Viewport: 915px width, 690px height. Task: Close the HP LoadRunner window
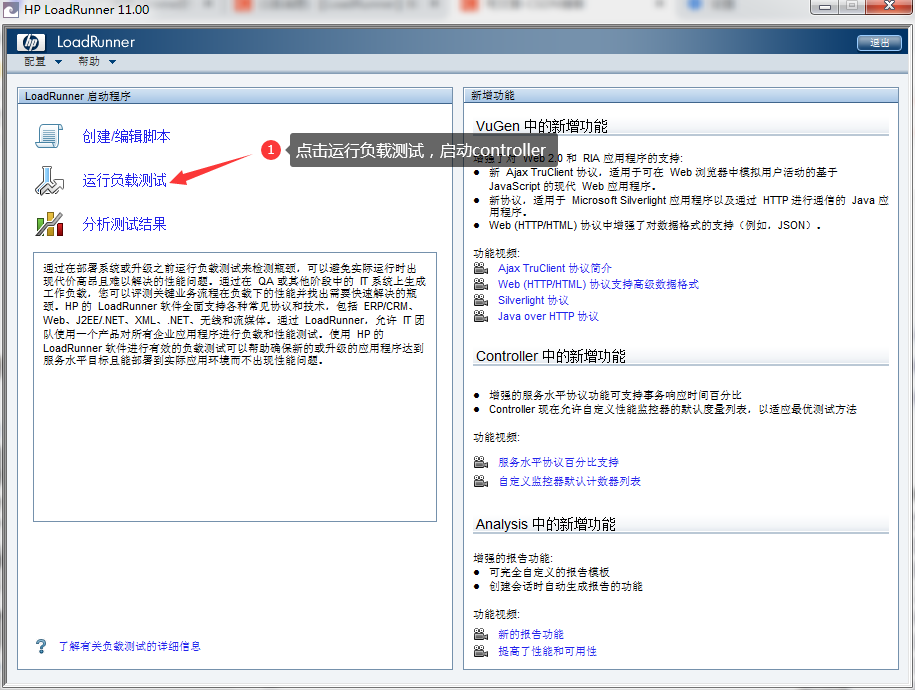click(x=889, y=7)
